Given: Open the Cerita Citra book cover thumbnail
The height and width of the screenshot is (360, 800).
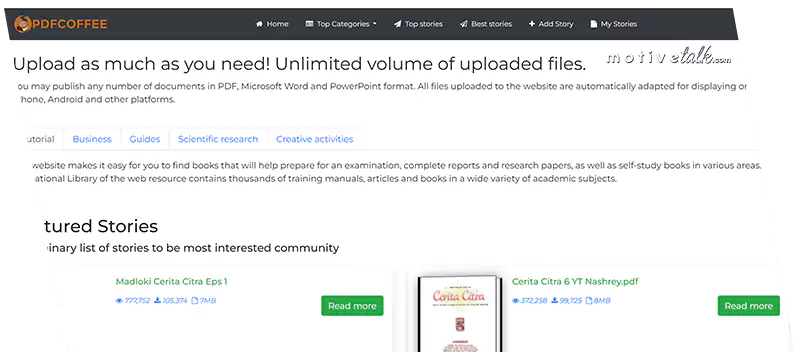Looking at the screenshot, I should click(x=460, y=314).
